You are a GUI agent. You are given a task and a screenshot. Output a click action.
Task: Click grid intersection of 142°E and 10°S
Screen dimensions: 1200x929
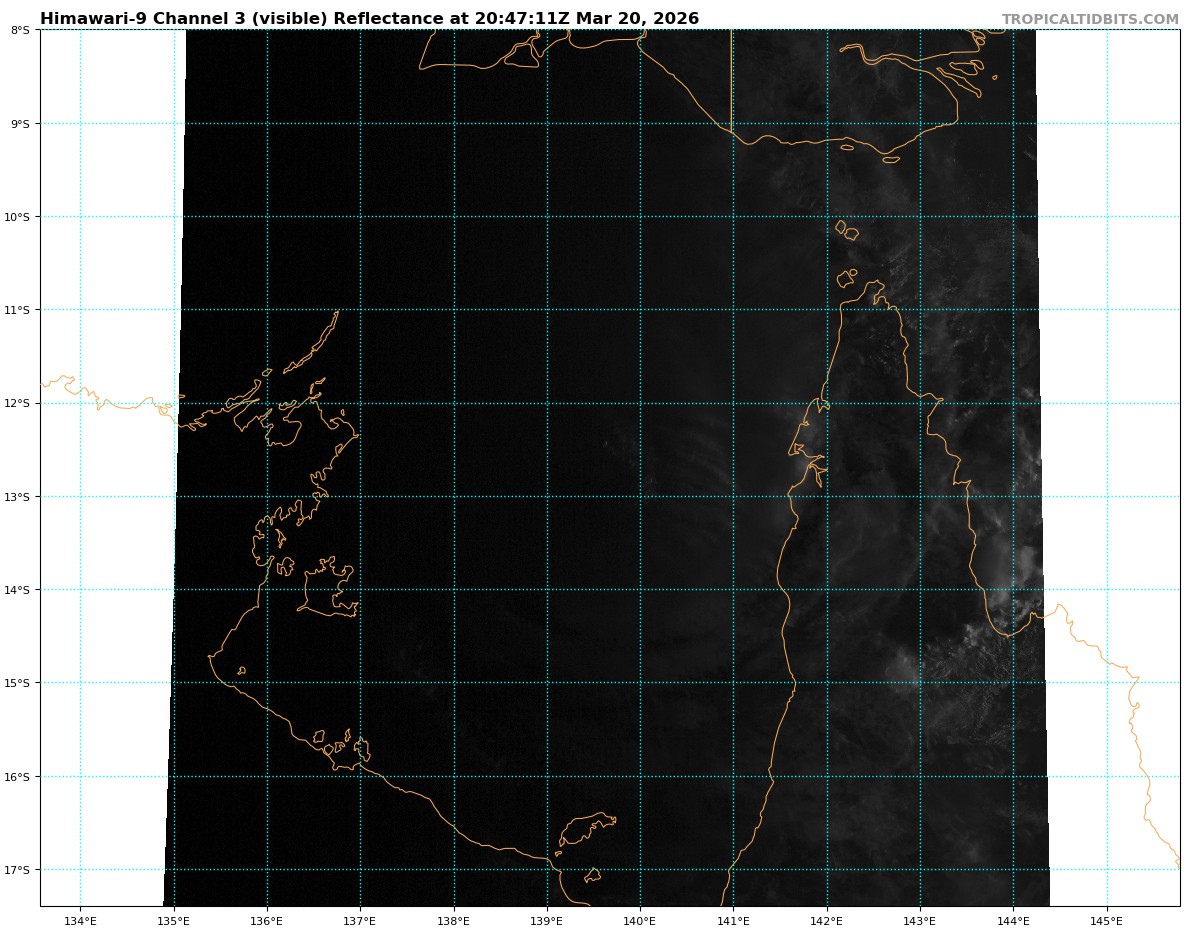pyautogui.click(x=827, y=217)
